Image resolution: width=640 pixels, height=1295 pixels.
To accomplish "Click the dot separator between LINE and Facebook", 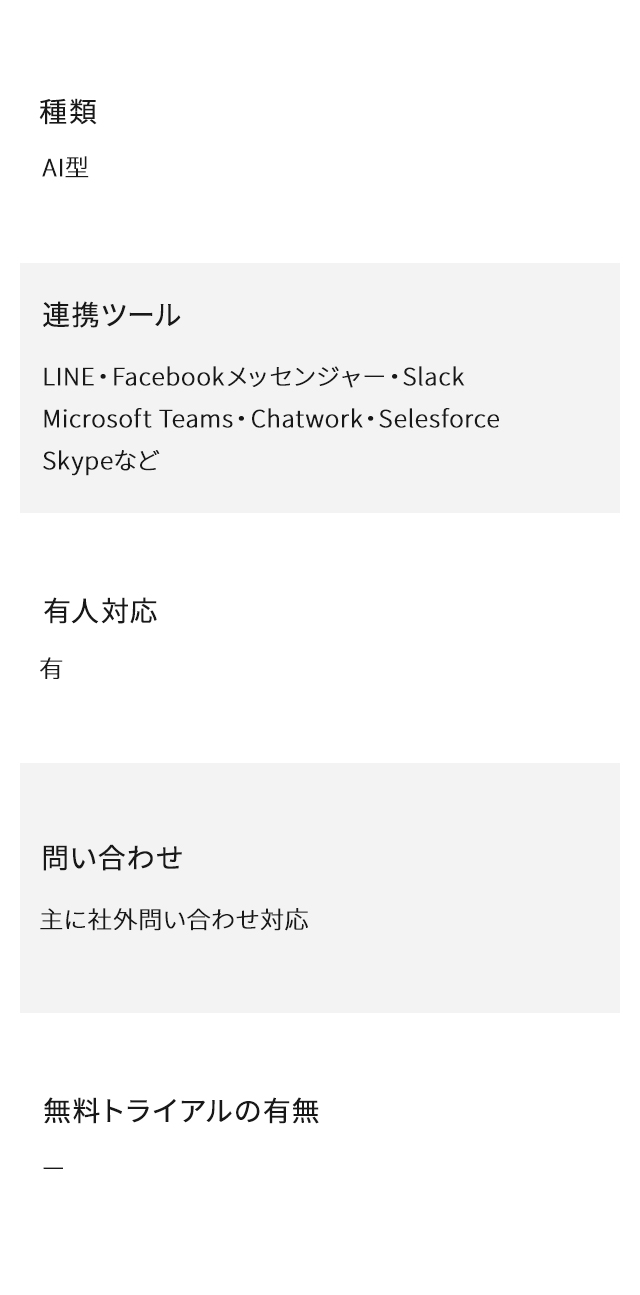I will [102, 378].
